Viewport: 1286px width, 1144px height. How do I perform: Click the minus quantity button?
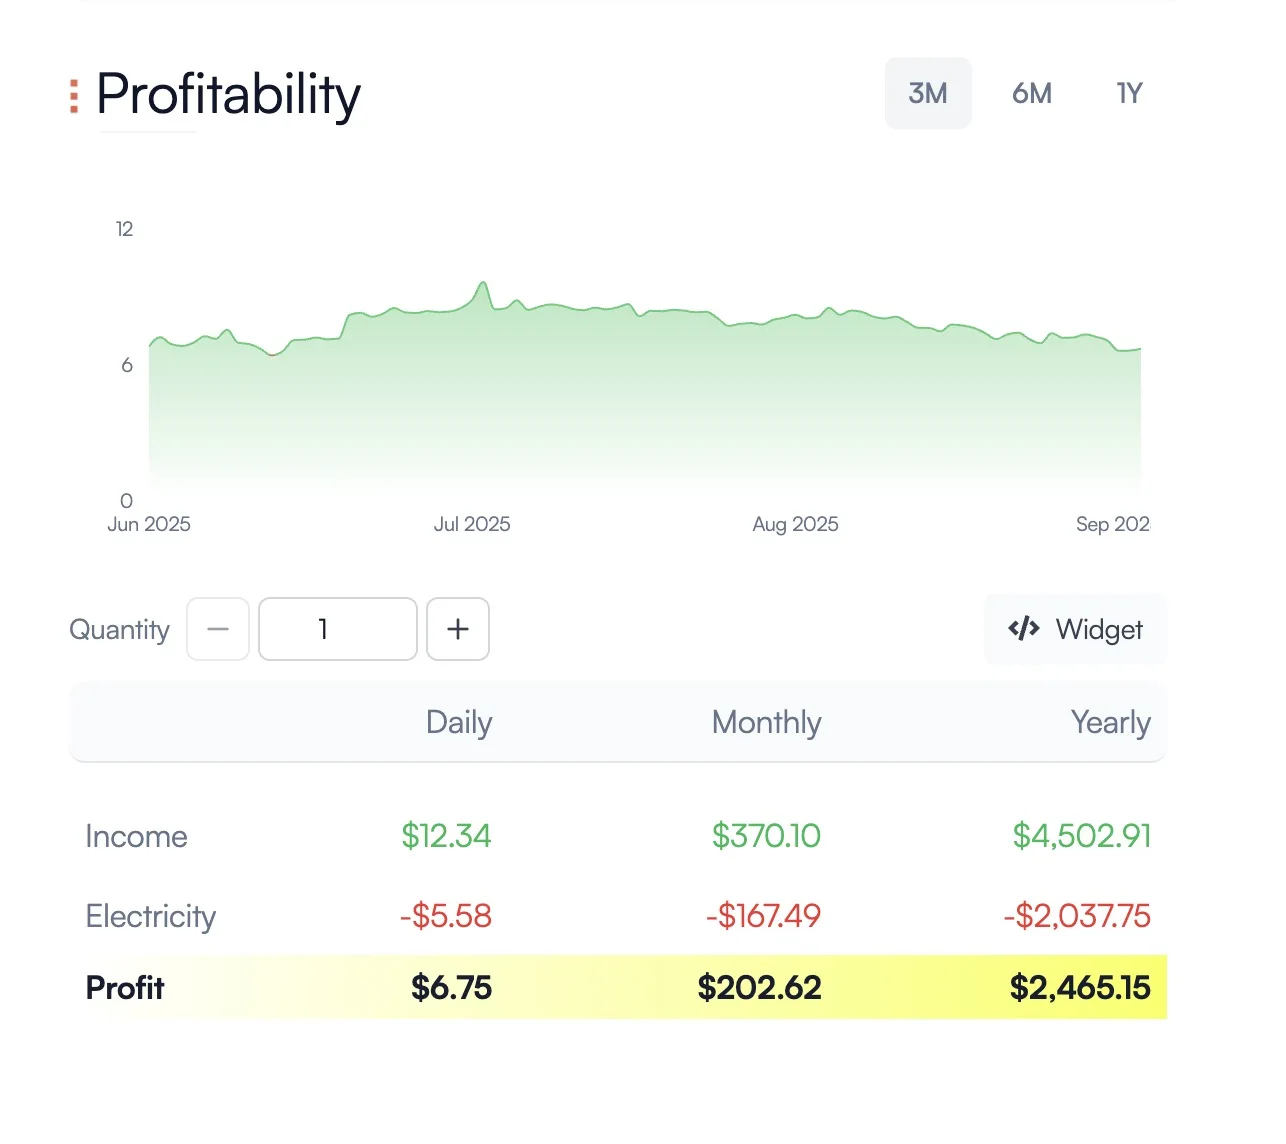tap(218, 629)
